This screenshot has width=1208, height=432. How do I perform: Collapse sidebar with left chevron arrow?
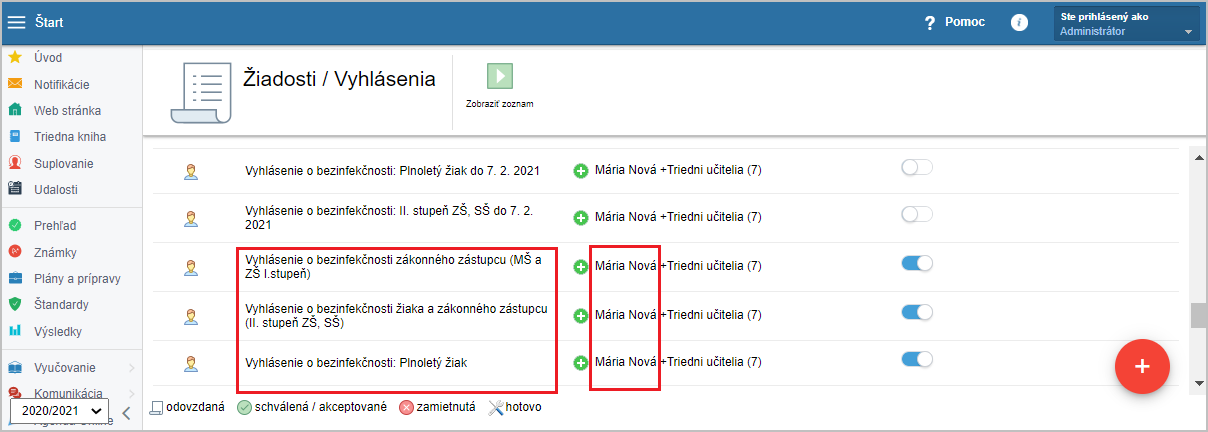127,412
